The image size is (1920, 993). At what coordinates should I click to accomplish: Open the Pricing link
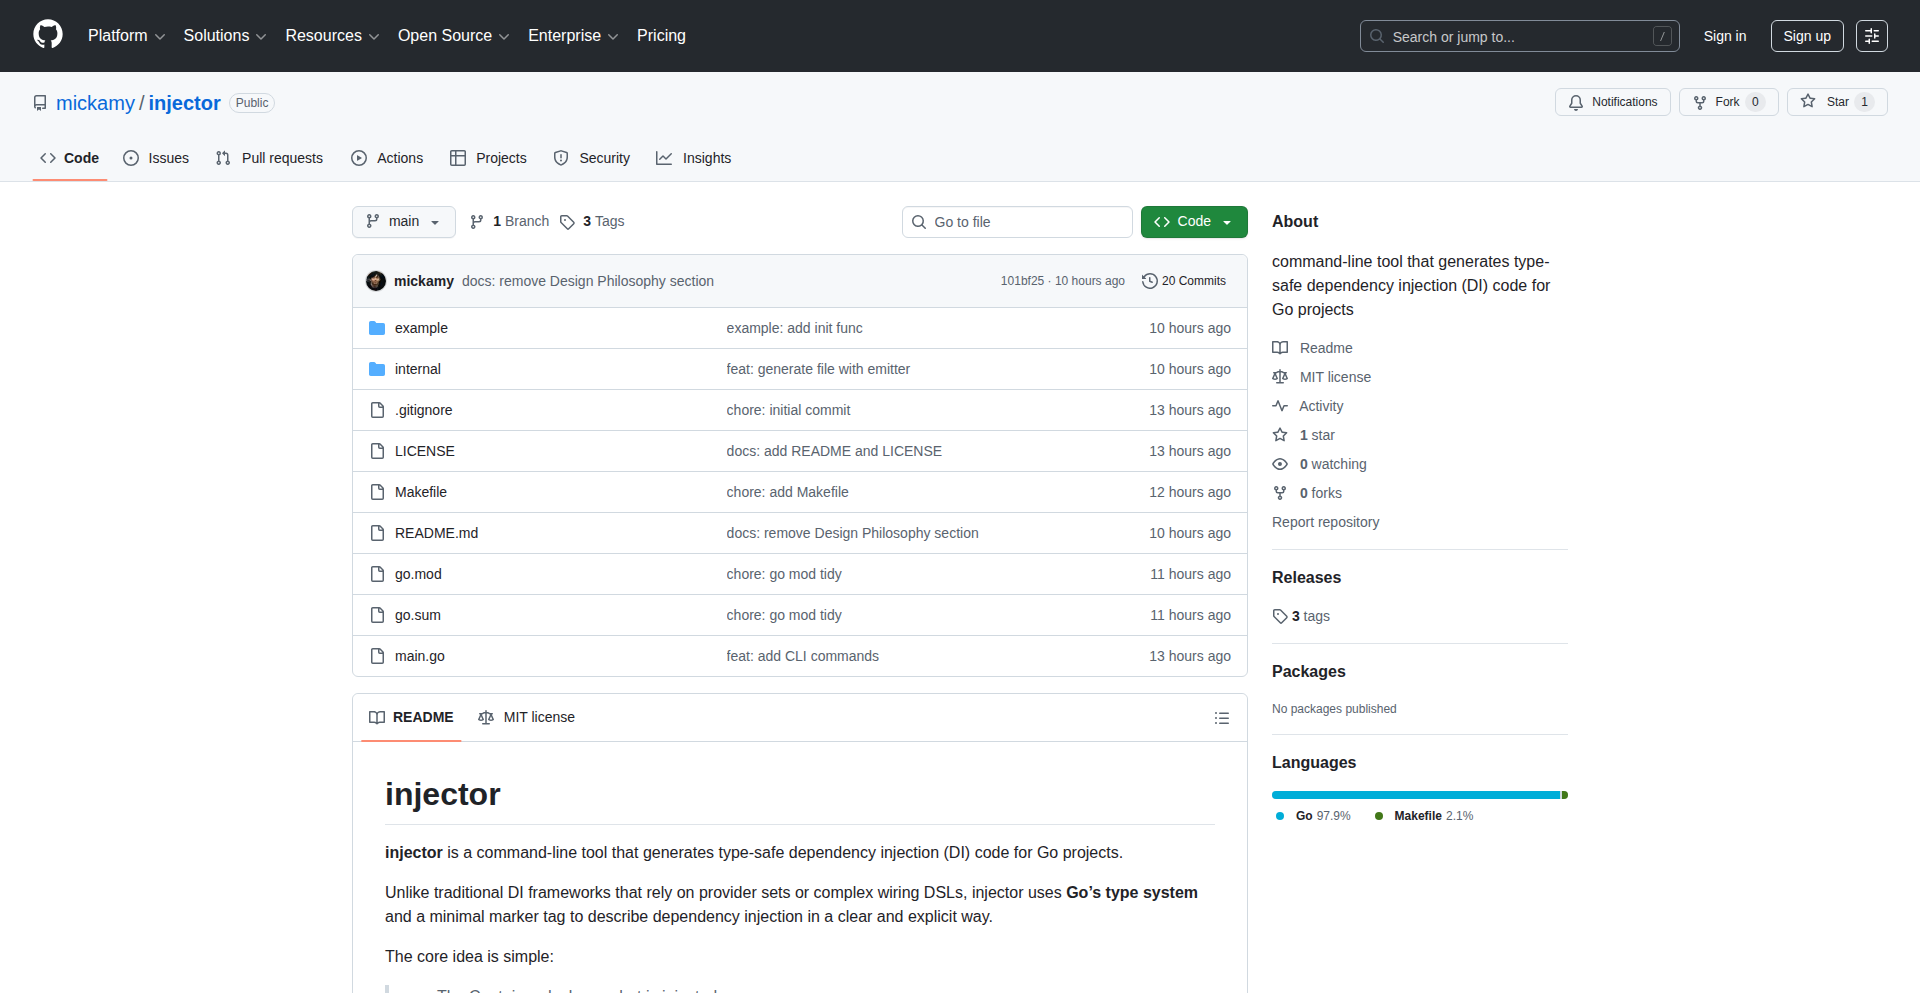tap(661, 36)
